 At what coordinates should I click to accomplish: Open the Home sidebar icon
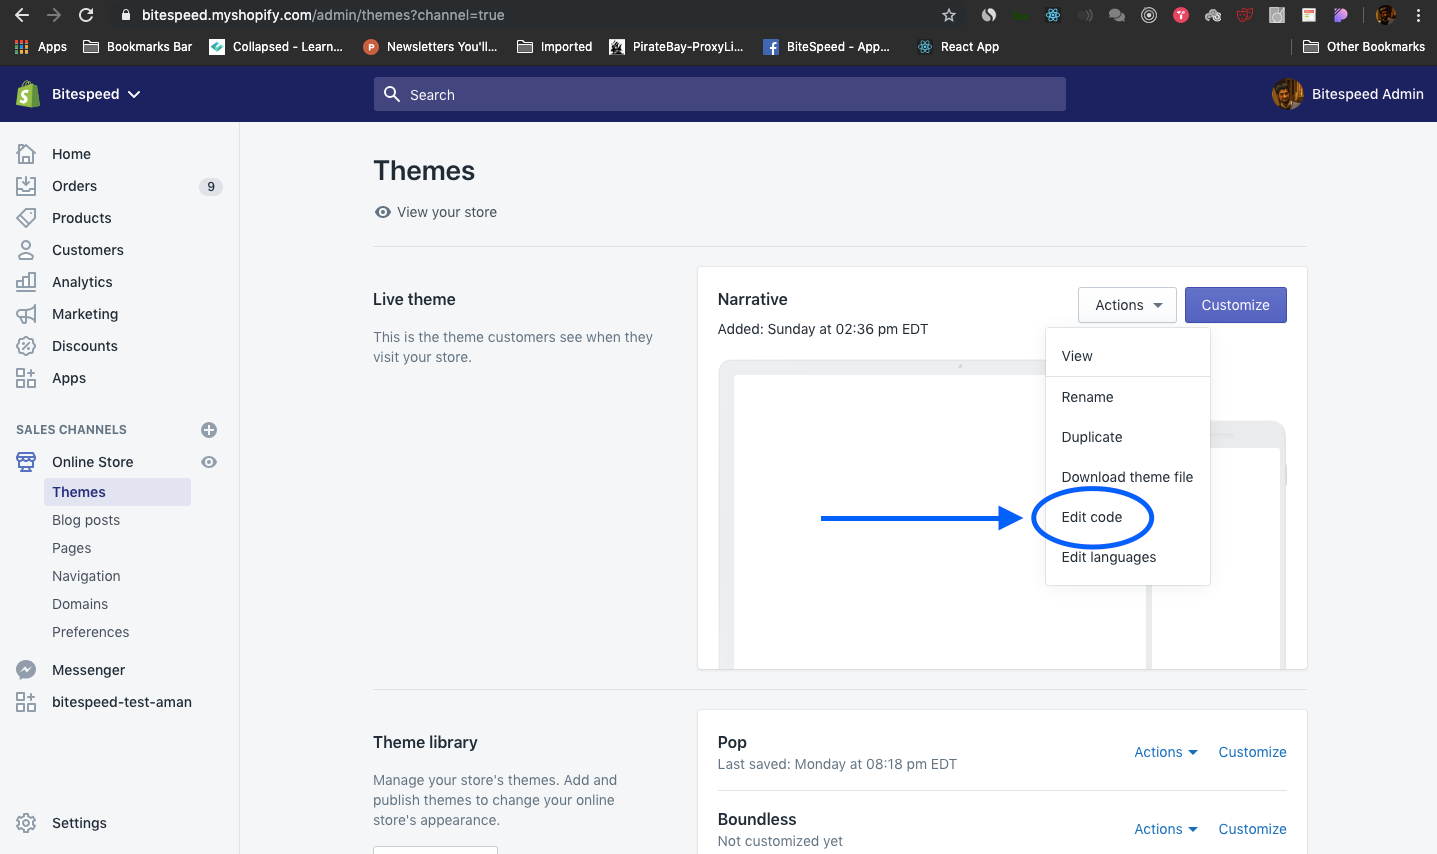(26, 153)
